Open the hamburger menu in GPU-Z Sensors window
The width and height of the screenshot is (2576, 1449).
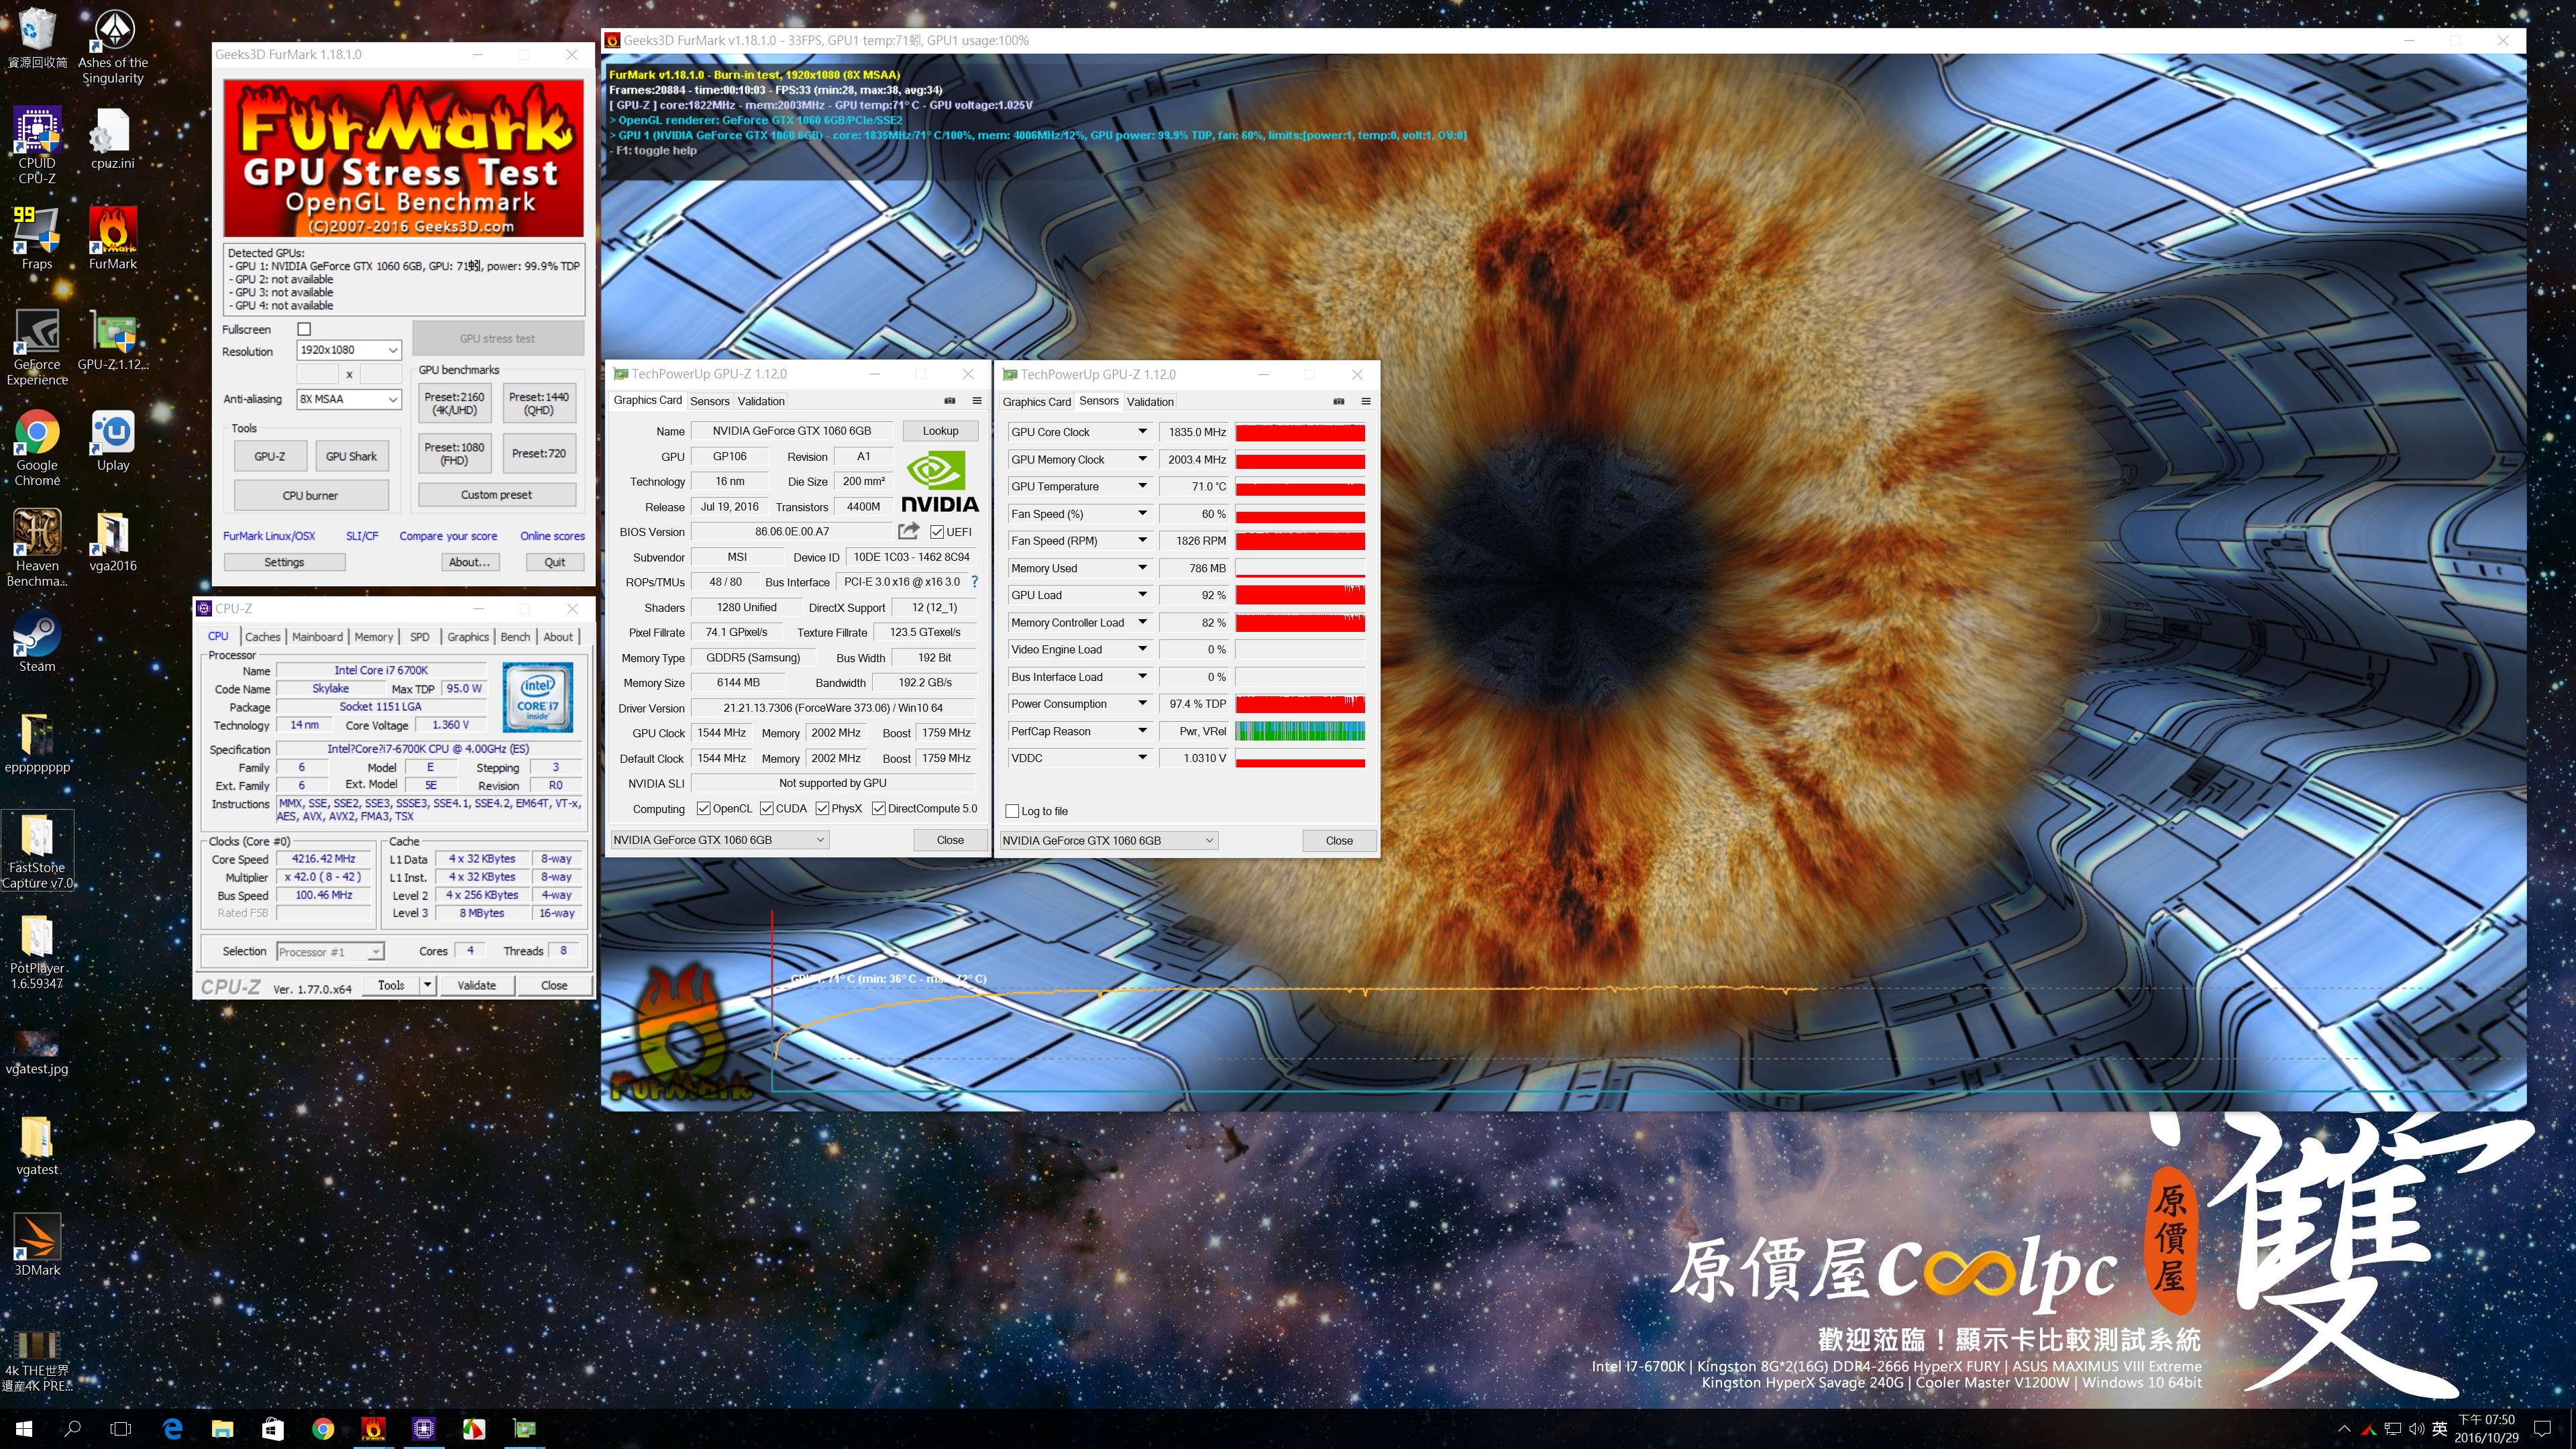[x=1366, y=401]
